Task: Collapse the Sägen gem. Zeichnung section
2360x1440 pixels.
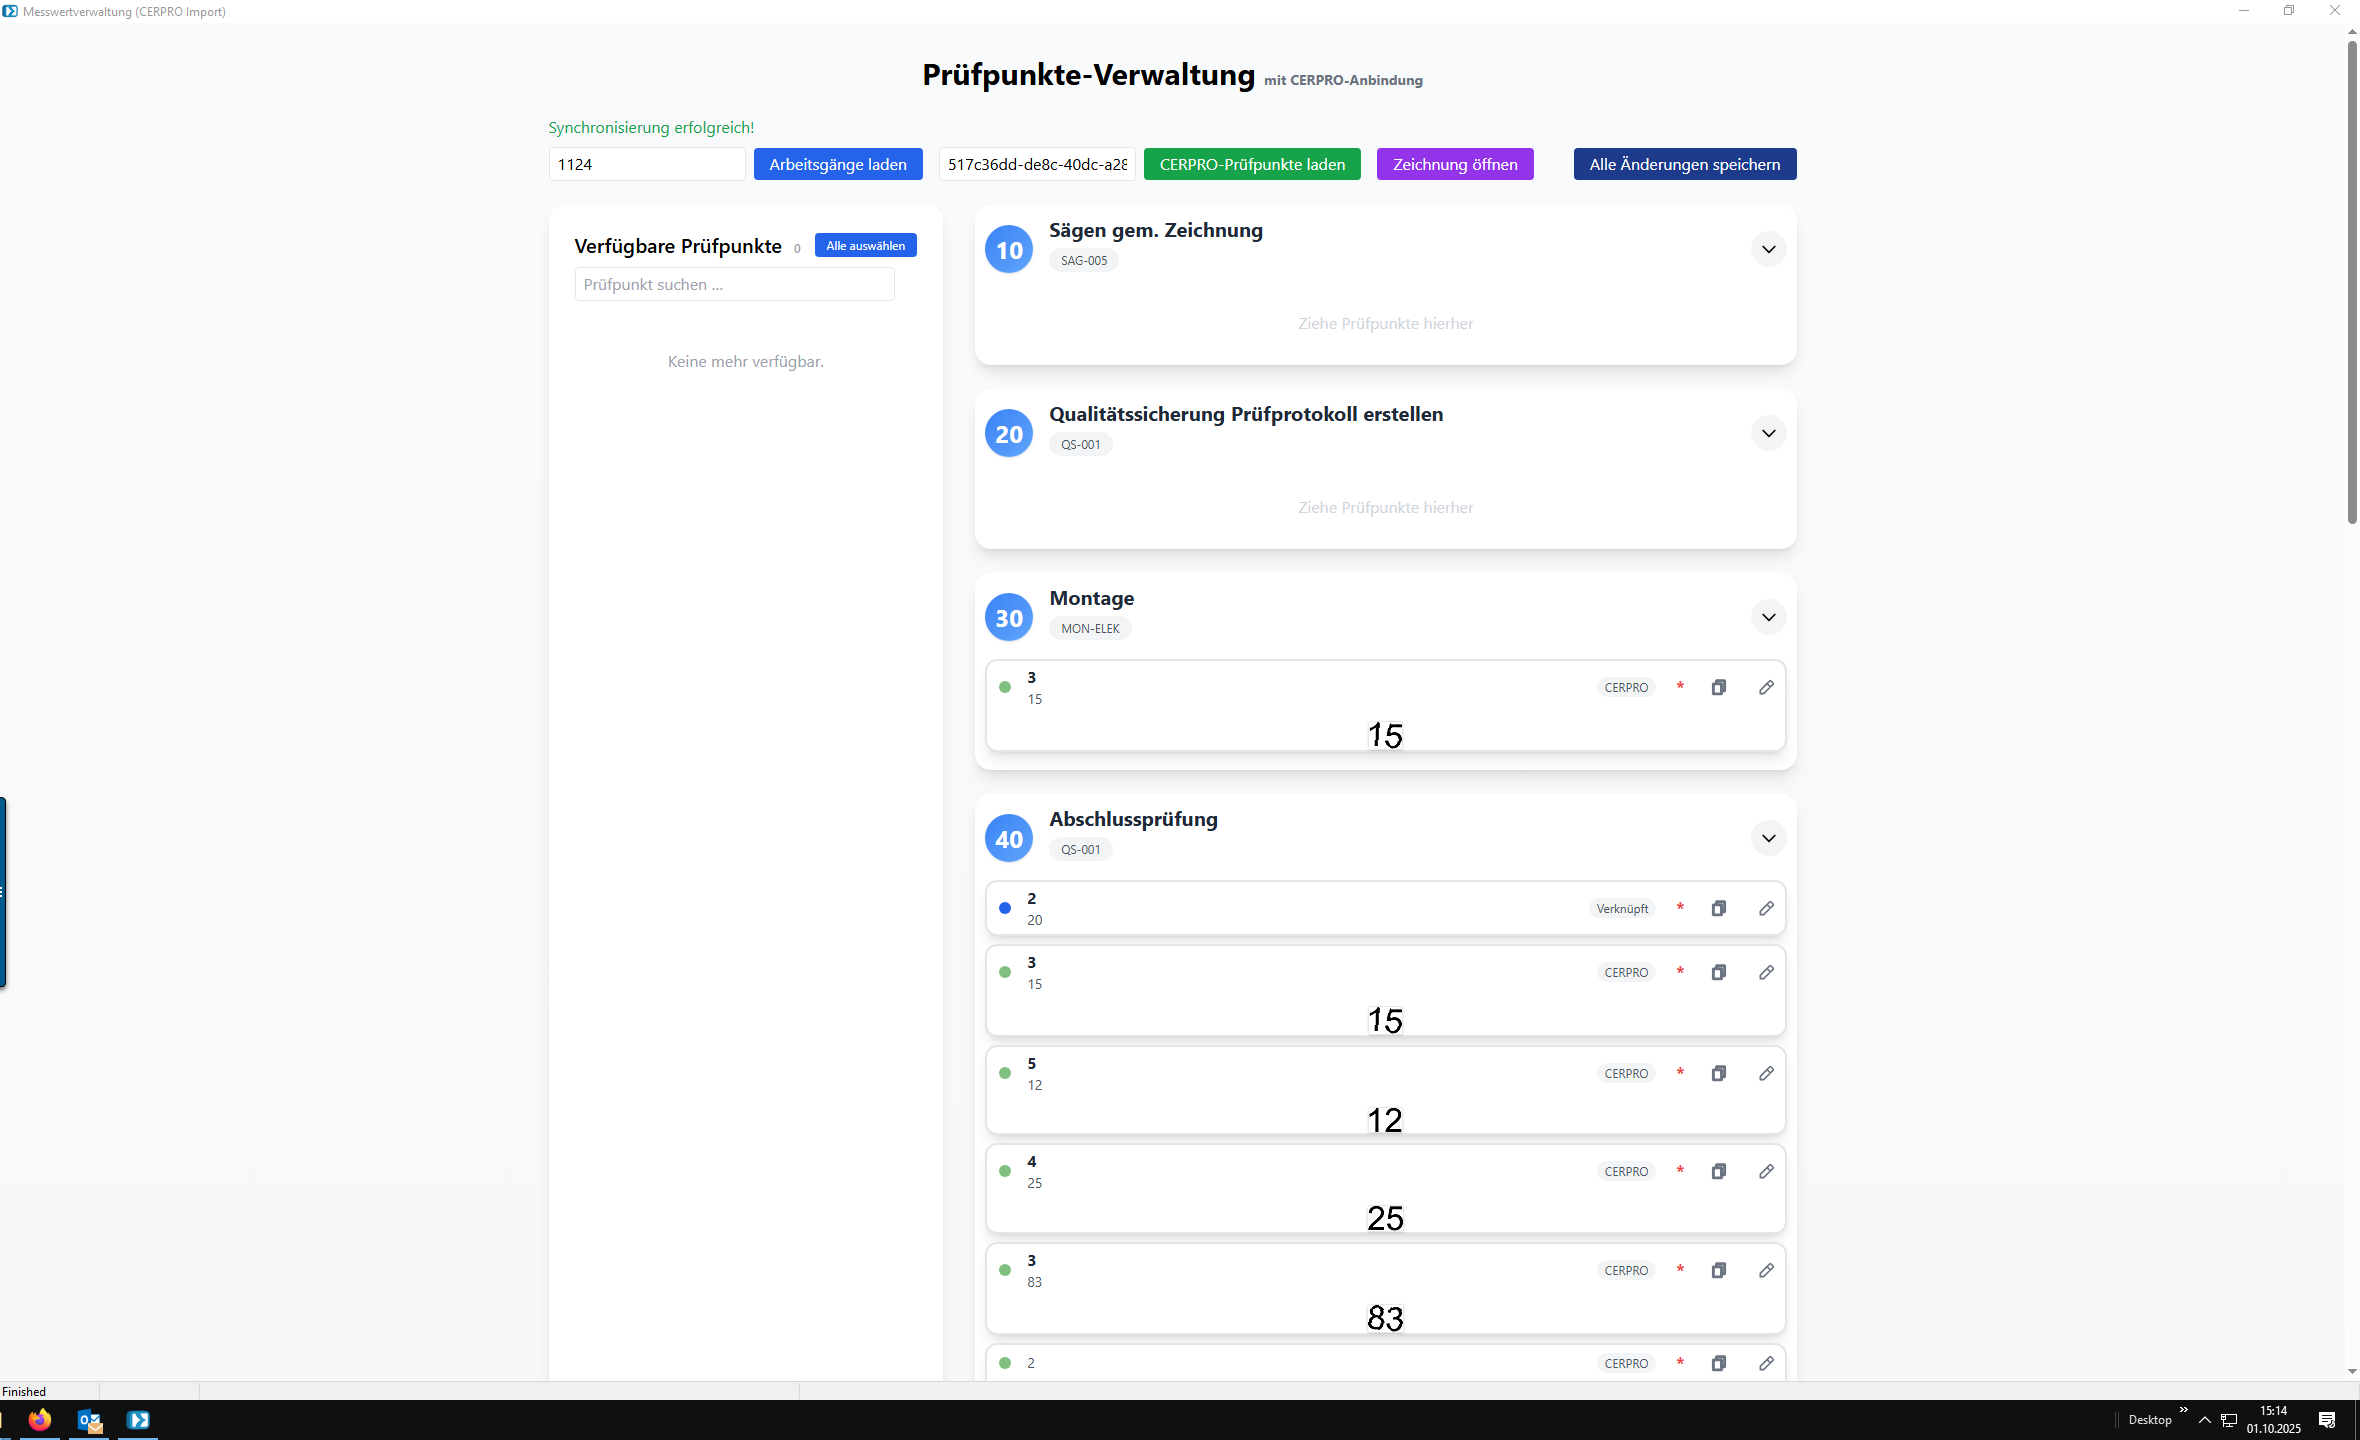Action: click(x=1768, y=249)
